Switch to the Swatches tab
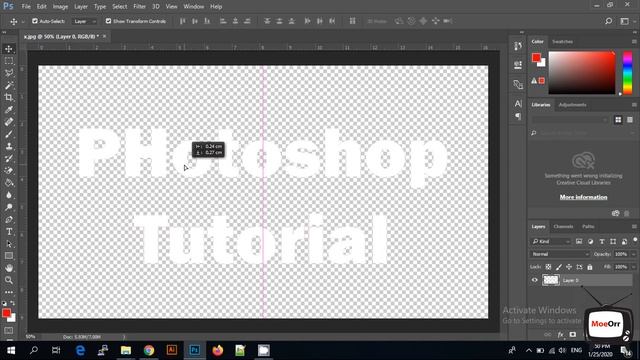 [x=562, y=42]
